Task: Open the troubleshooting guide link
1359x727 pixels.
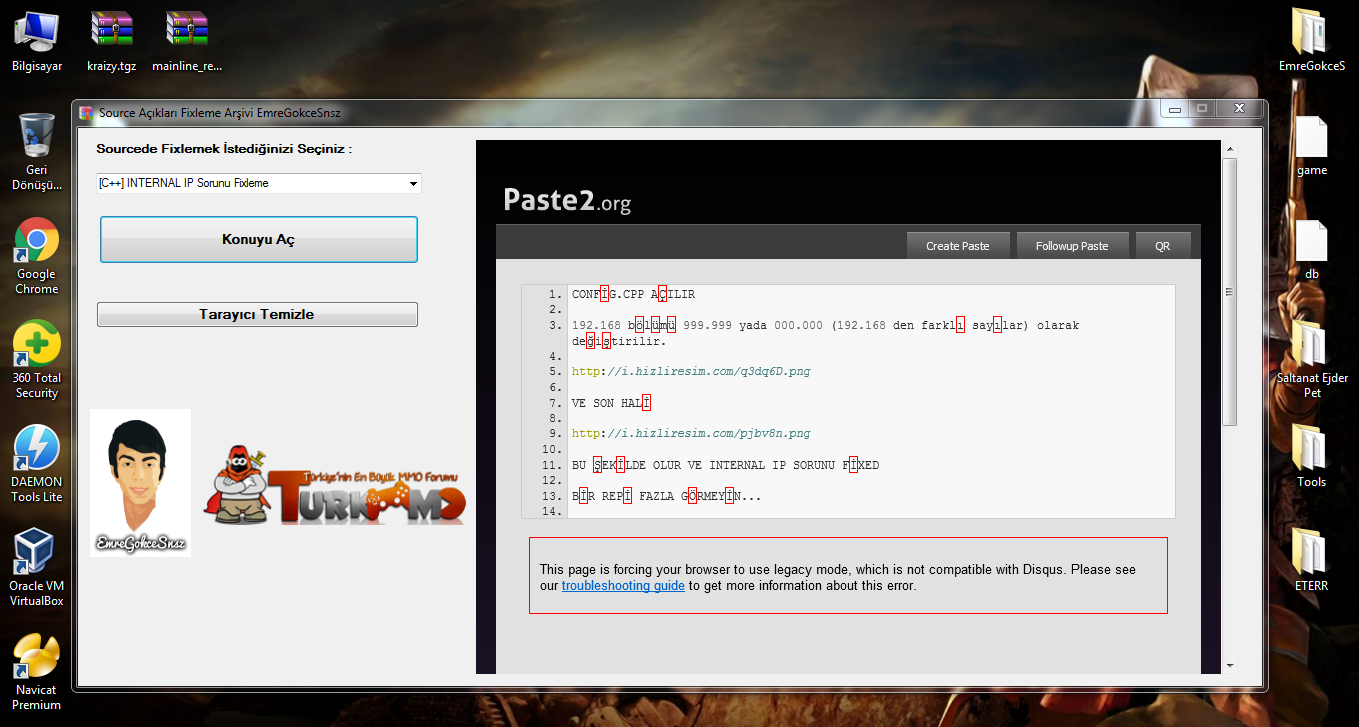Action: (x=623, y=586)
